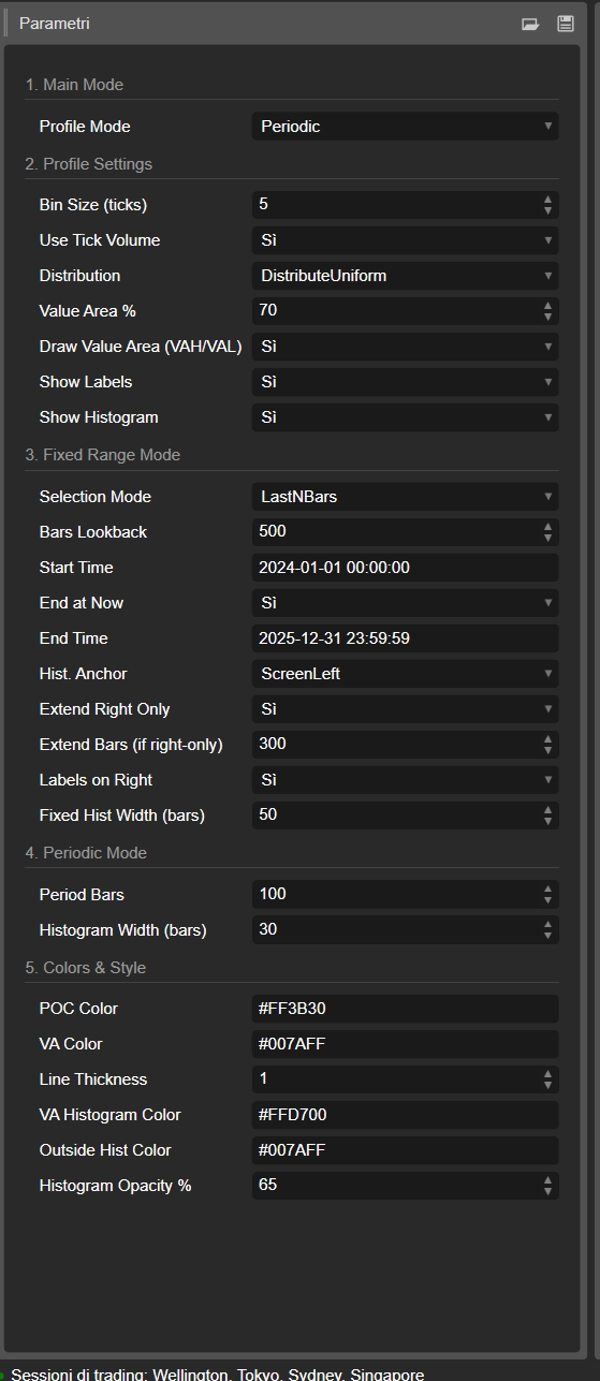Save current settings via the floppy disk icon
Screen dimensions: 600x1381
click(565, 22)
